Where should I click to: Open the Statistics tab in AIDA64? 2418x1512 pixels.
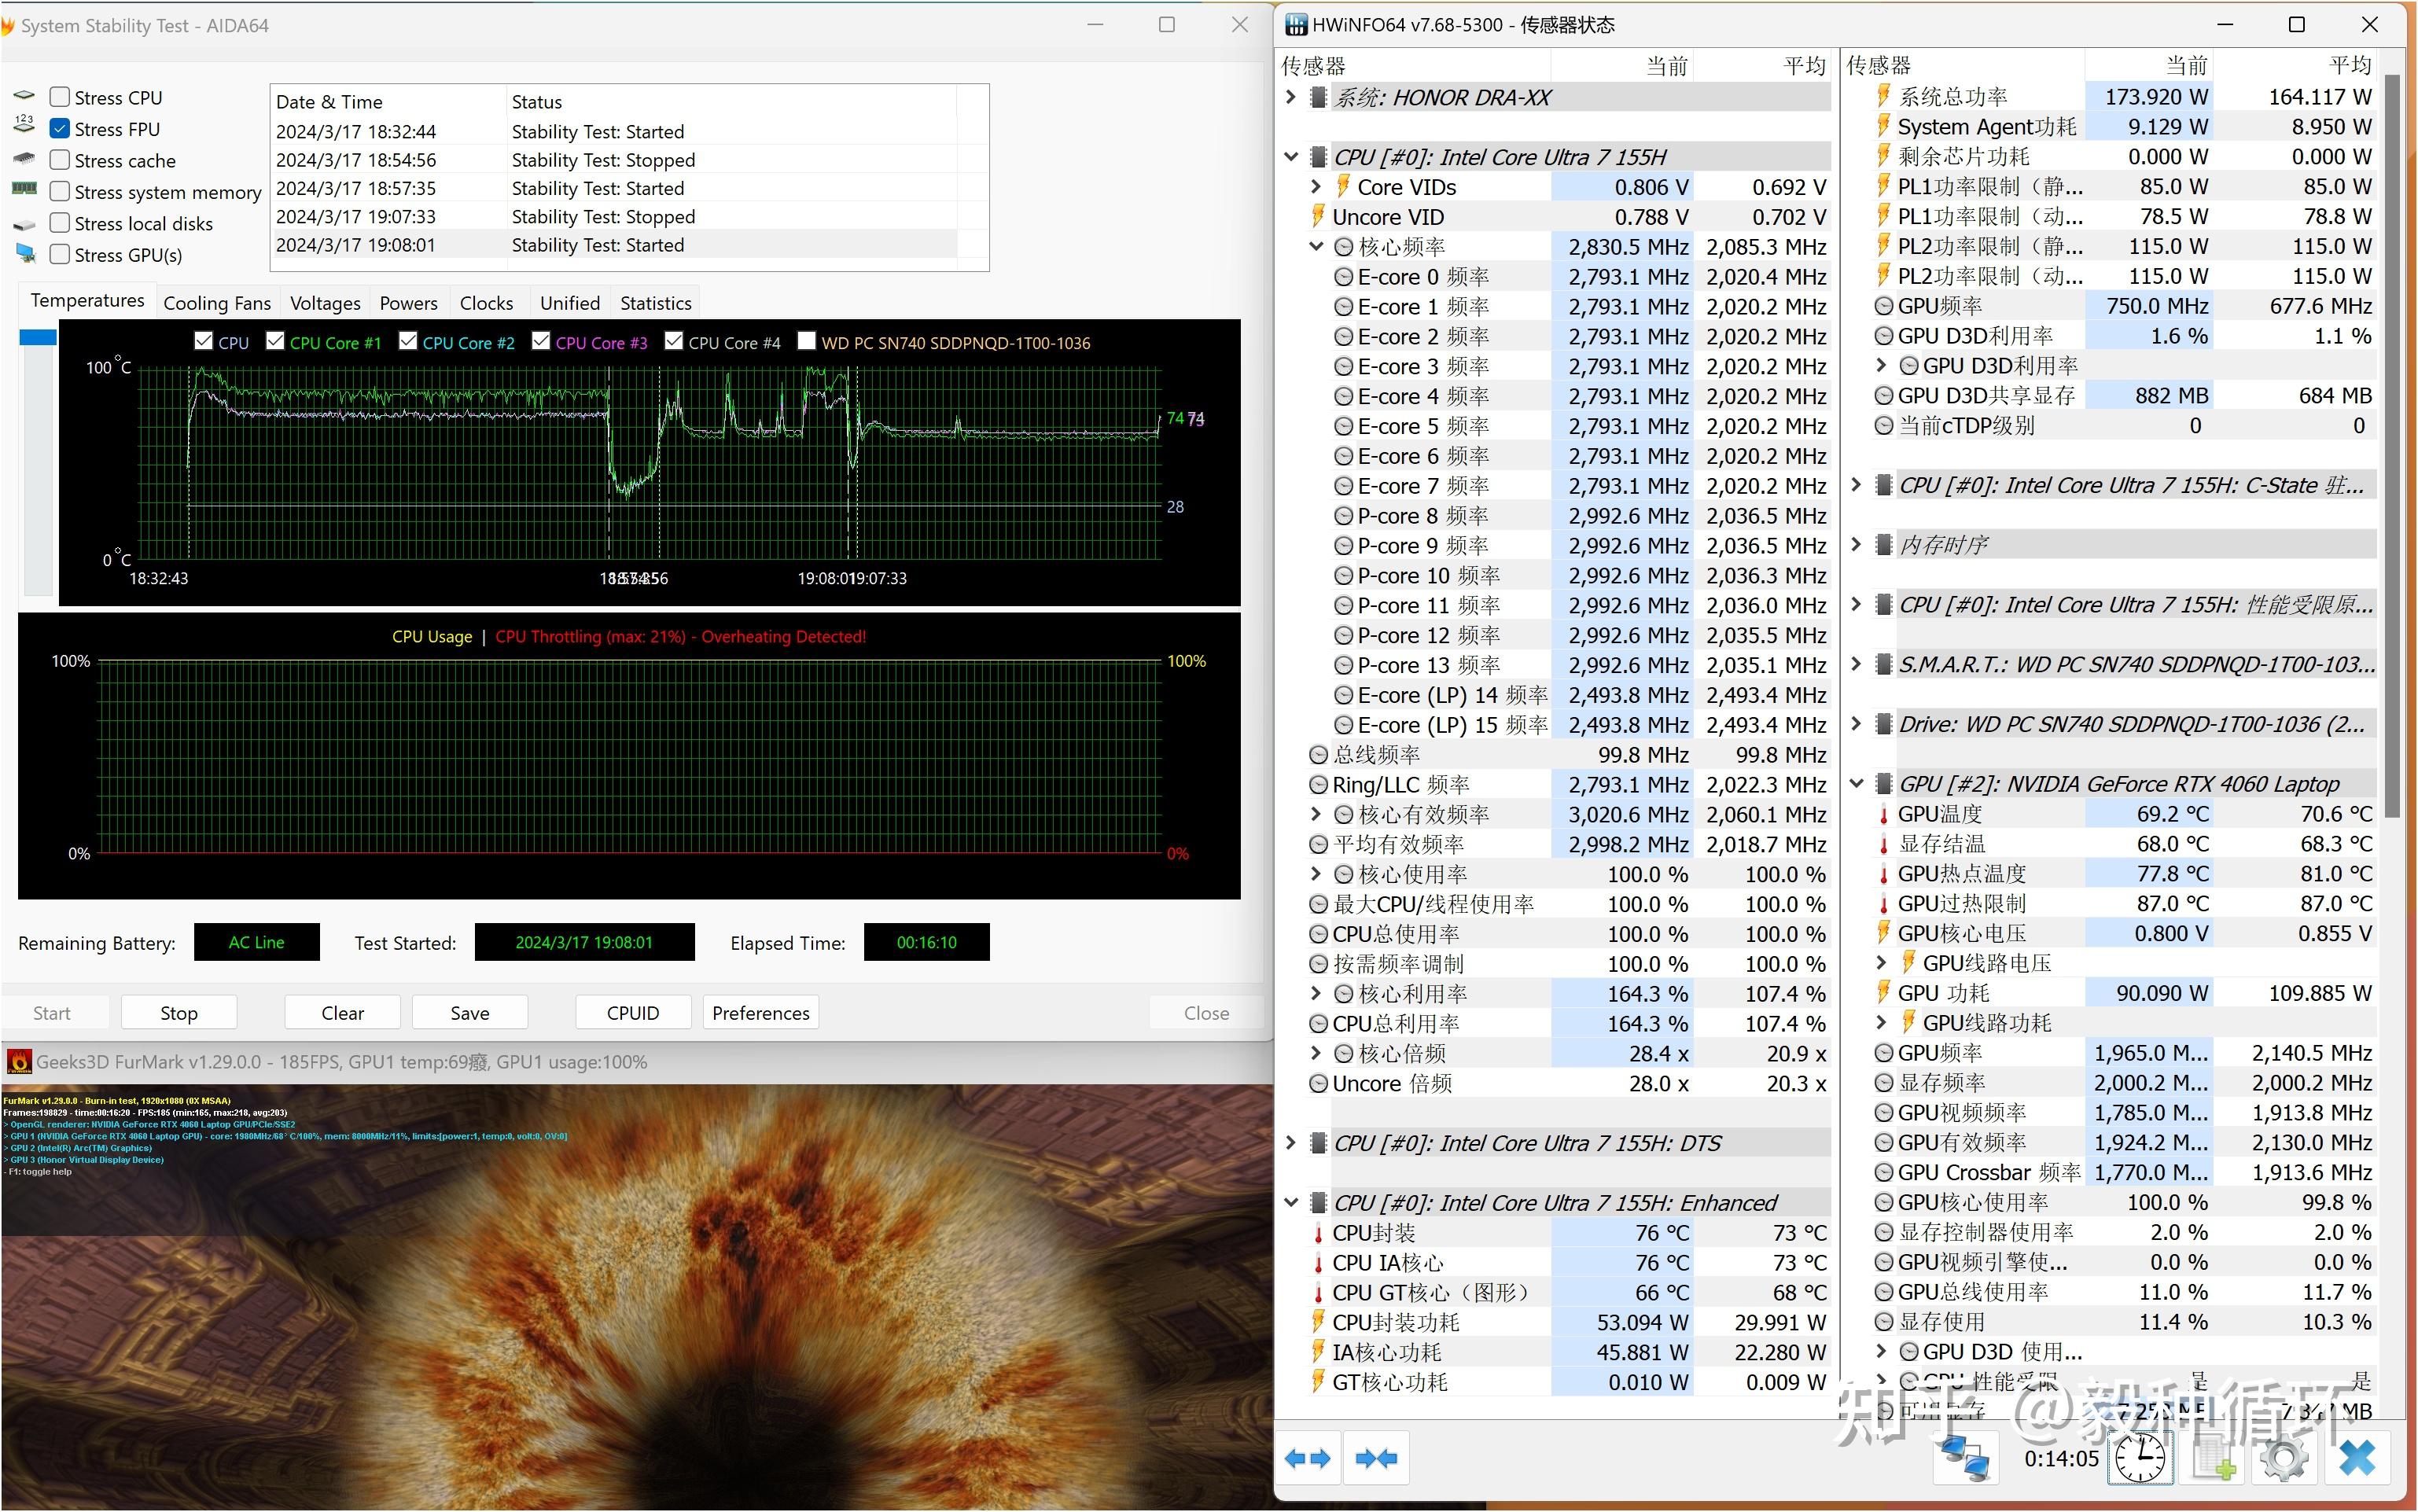pyautogui.click(x=655, y=302)
